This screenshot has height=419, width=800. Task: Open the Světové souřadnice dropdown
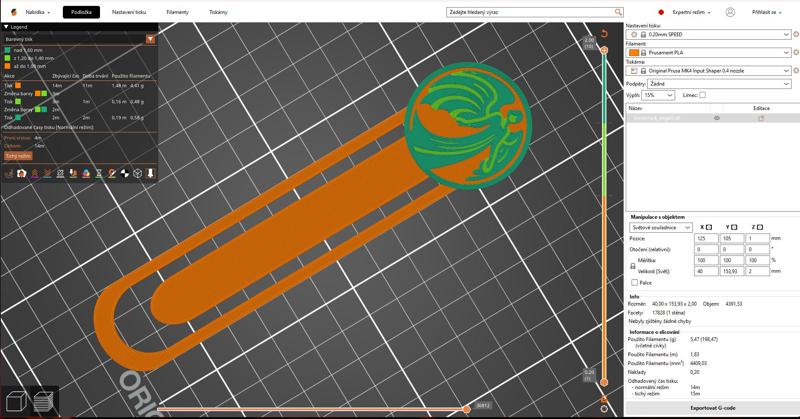click(x=660, y=227)
